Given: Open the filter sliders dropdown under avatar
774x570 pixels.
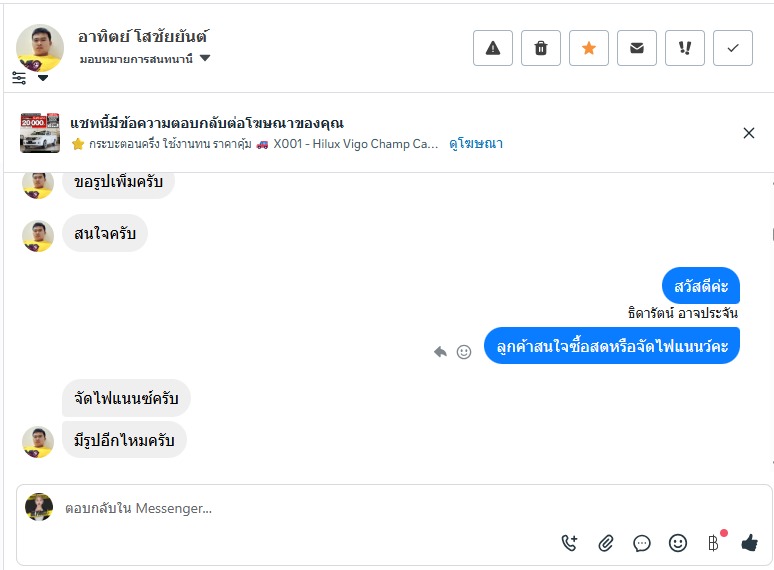Looking at the screenshot, I should point(29,78).
